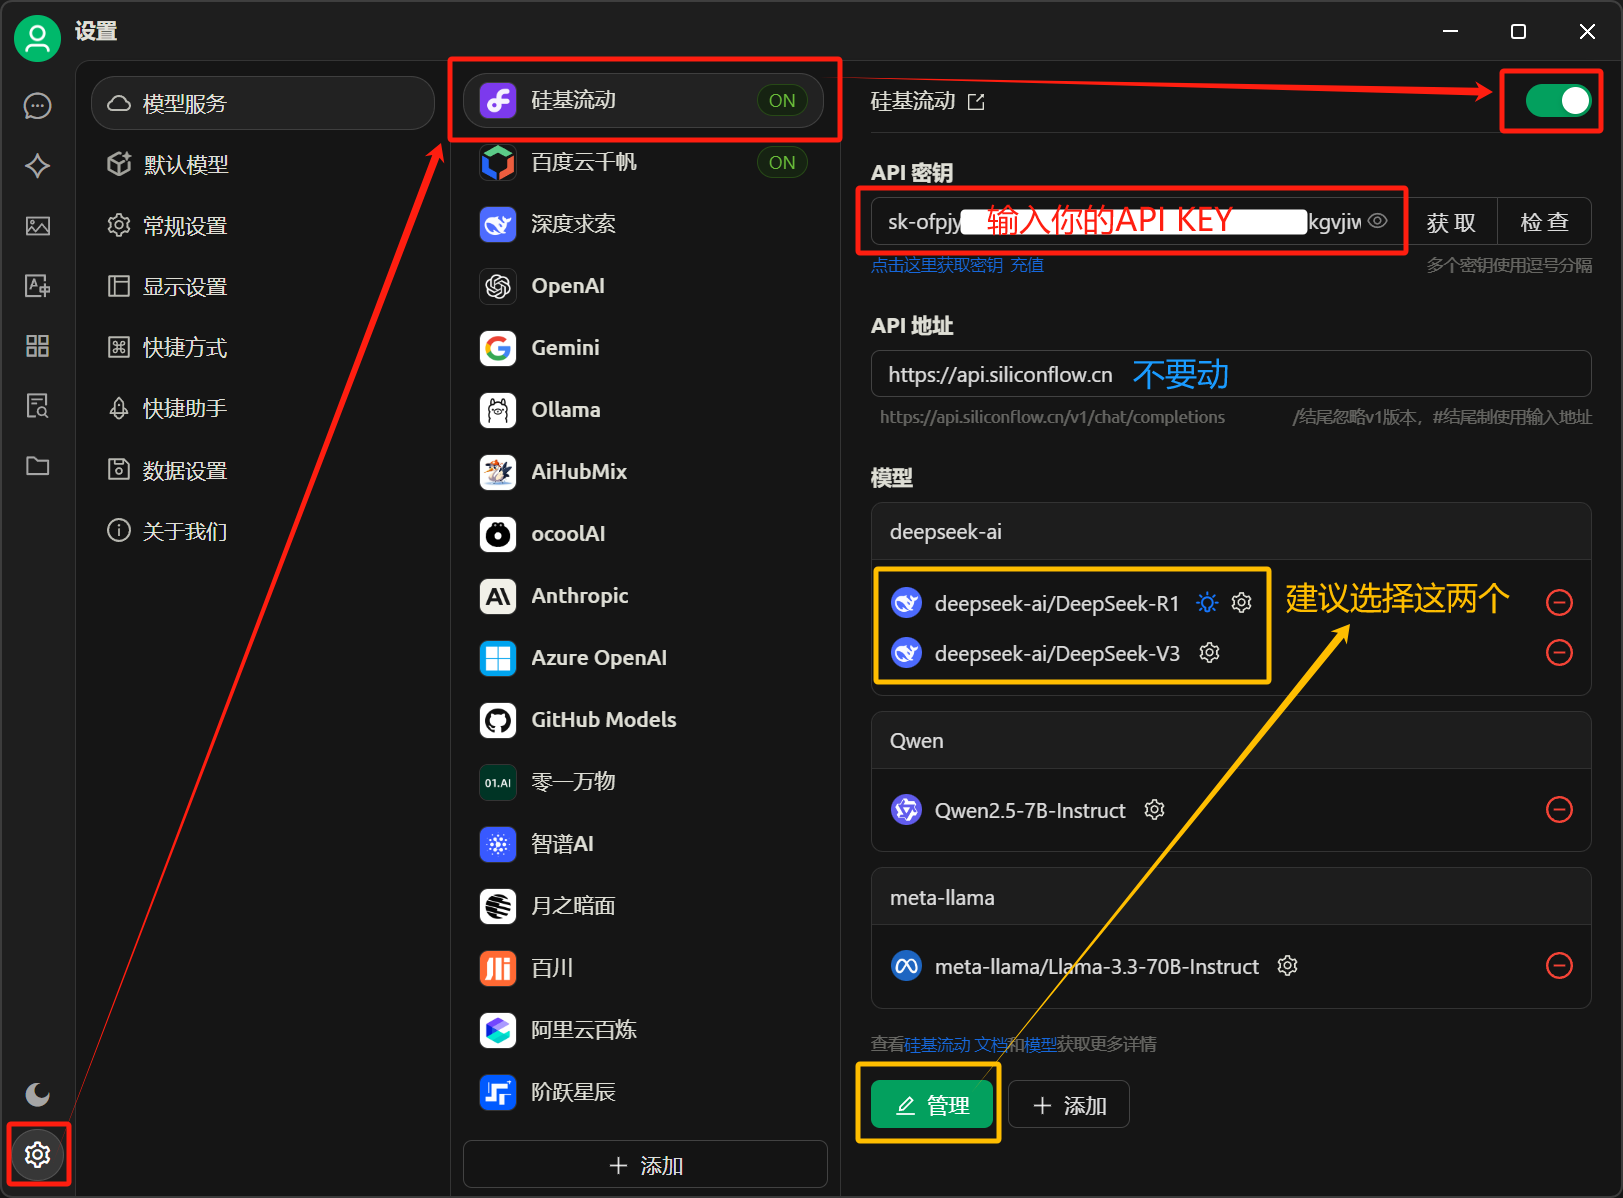The height and width of the screenshot is (1198, 1623).
Task: Click 添加 button next to 管理
Action: tap(1069, 1105)
